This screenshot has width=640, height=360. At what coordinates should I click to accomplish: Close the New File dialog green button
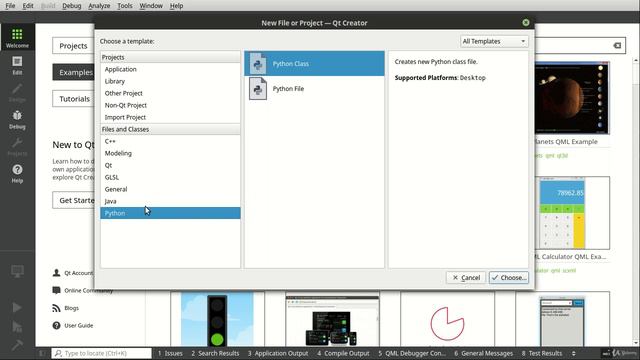526,22
